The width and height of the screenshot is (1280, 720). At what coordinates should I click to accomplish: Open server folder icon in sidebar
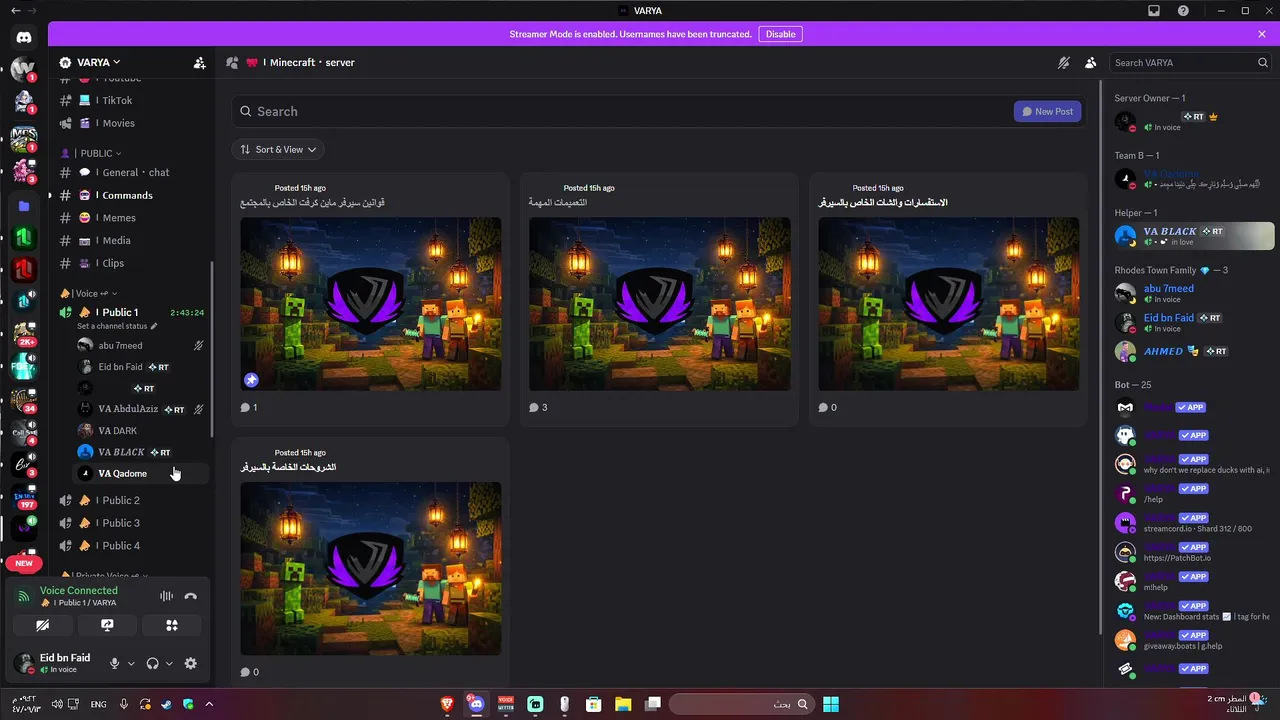tap(24, 206)
